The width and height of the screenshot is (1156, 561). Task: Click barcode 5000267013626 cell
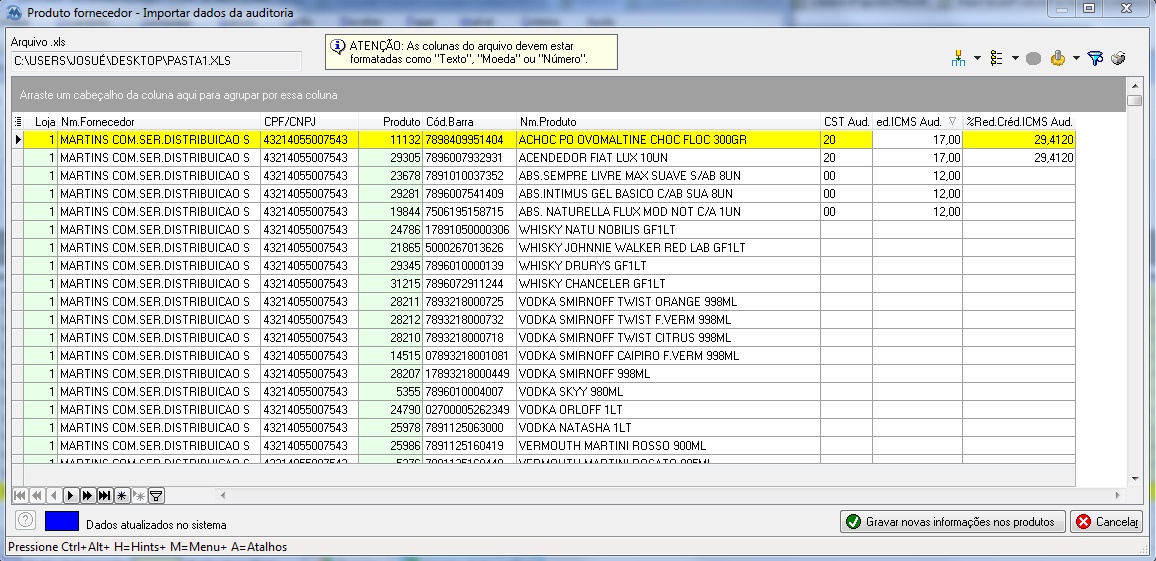470,248
